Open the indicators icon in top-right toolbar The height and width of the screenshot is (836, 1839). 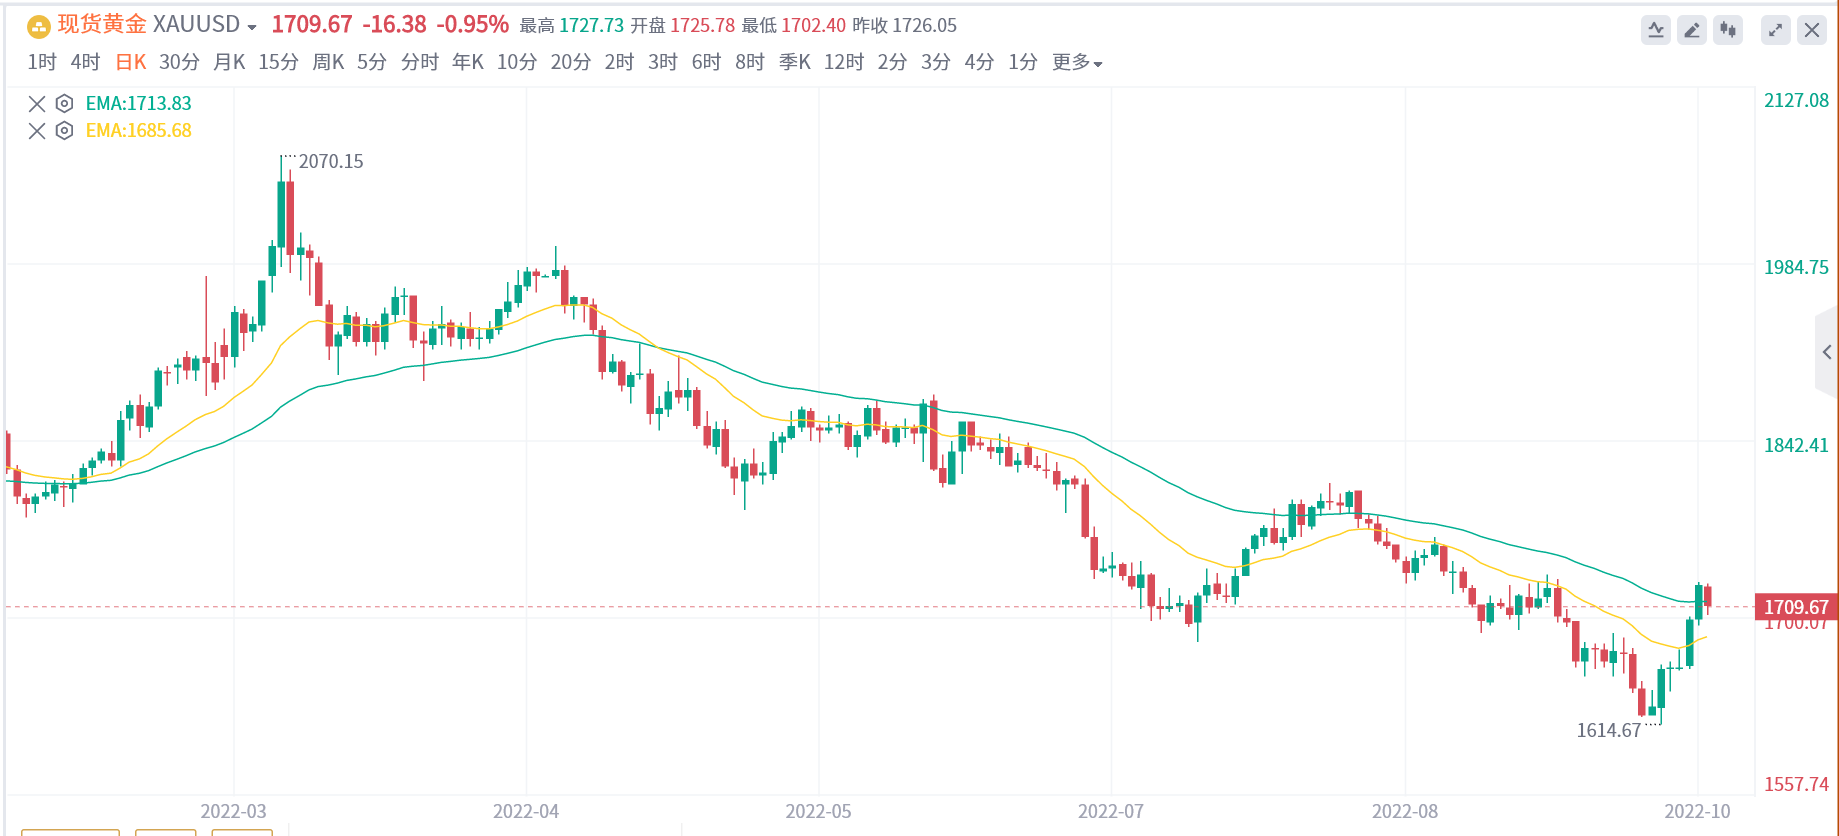(1656, 30)
